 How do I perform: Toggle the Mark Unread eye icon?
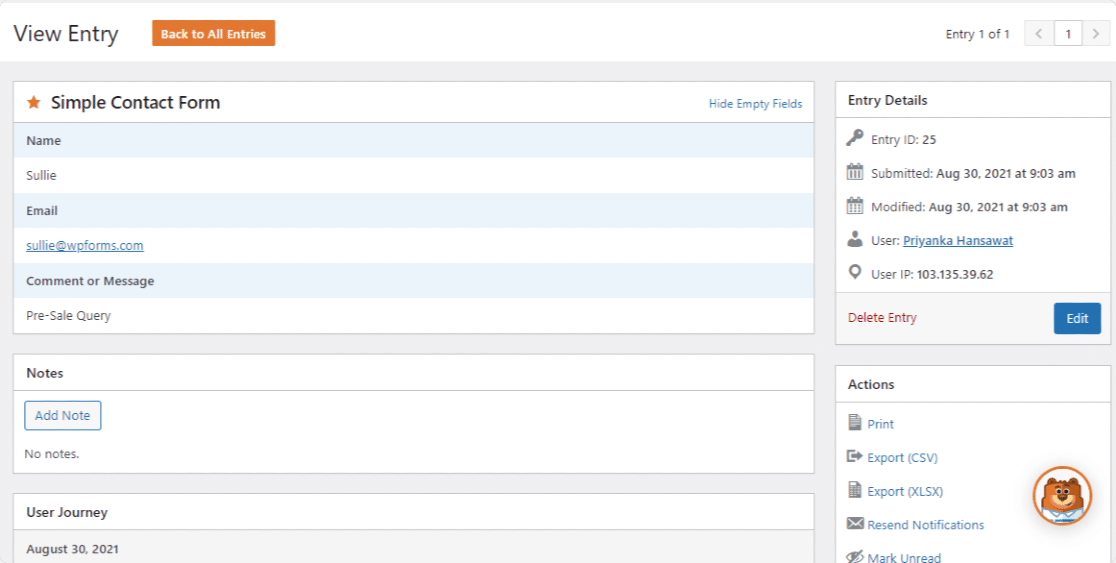[855, 557]
